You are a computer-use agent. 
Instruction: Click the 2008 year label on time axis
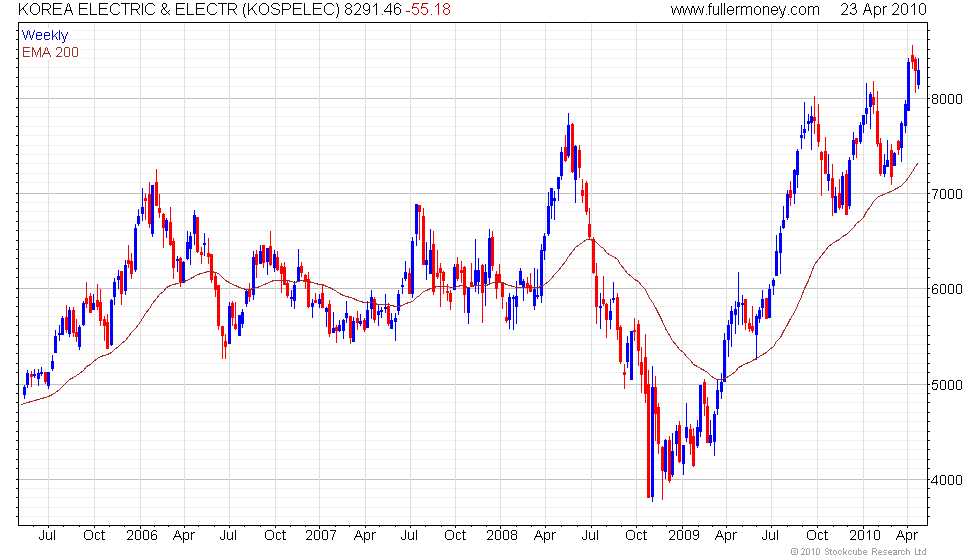click(x=502, y=535)
